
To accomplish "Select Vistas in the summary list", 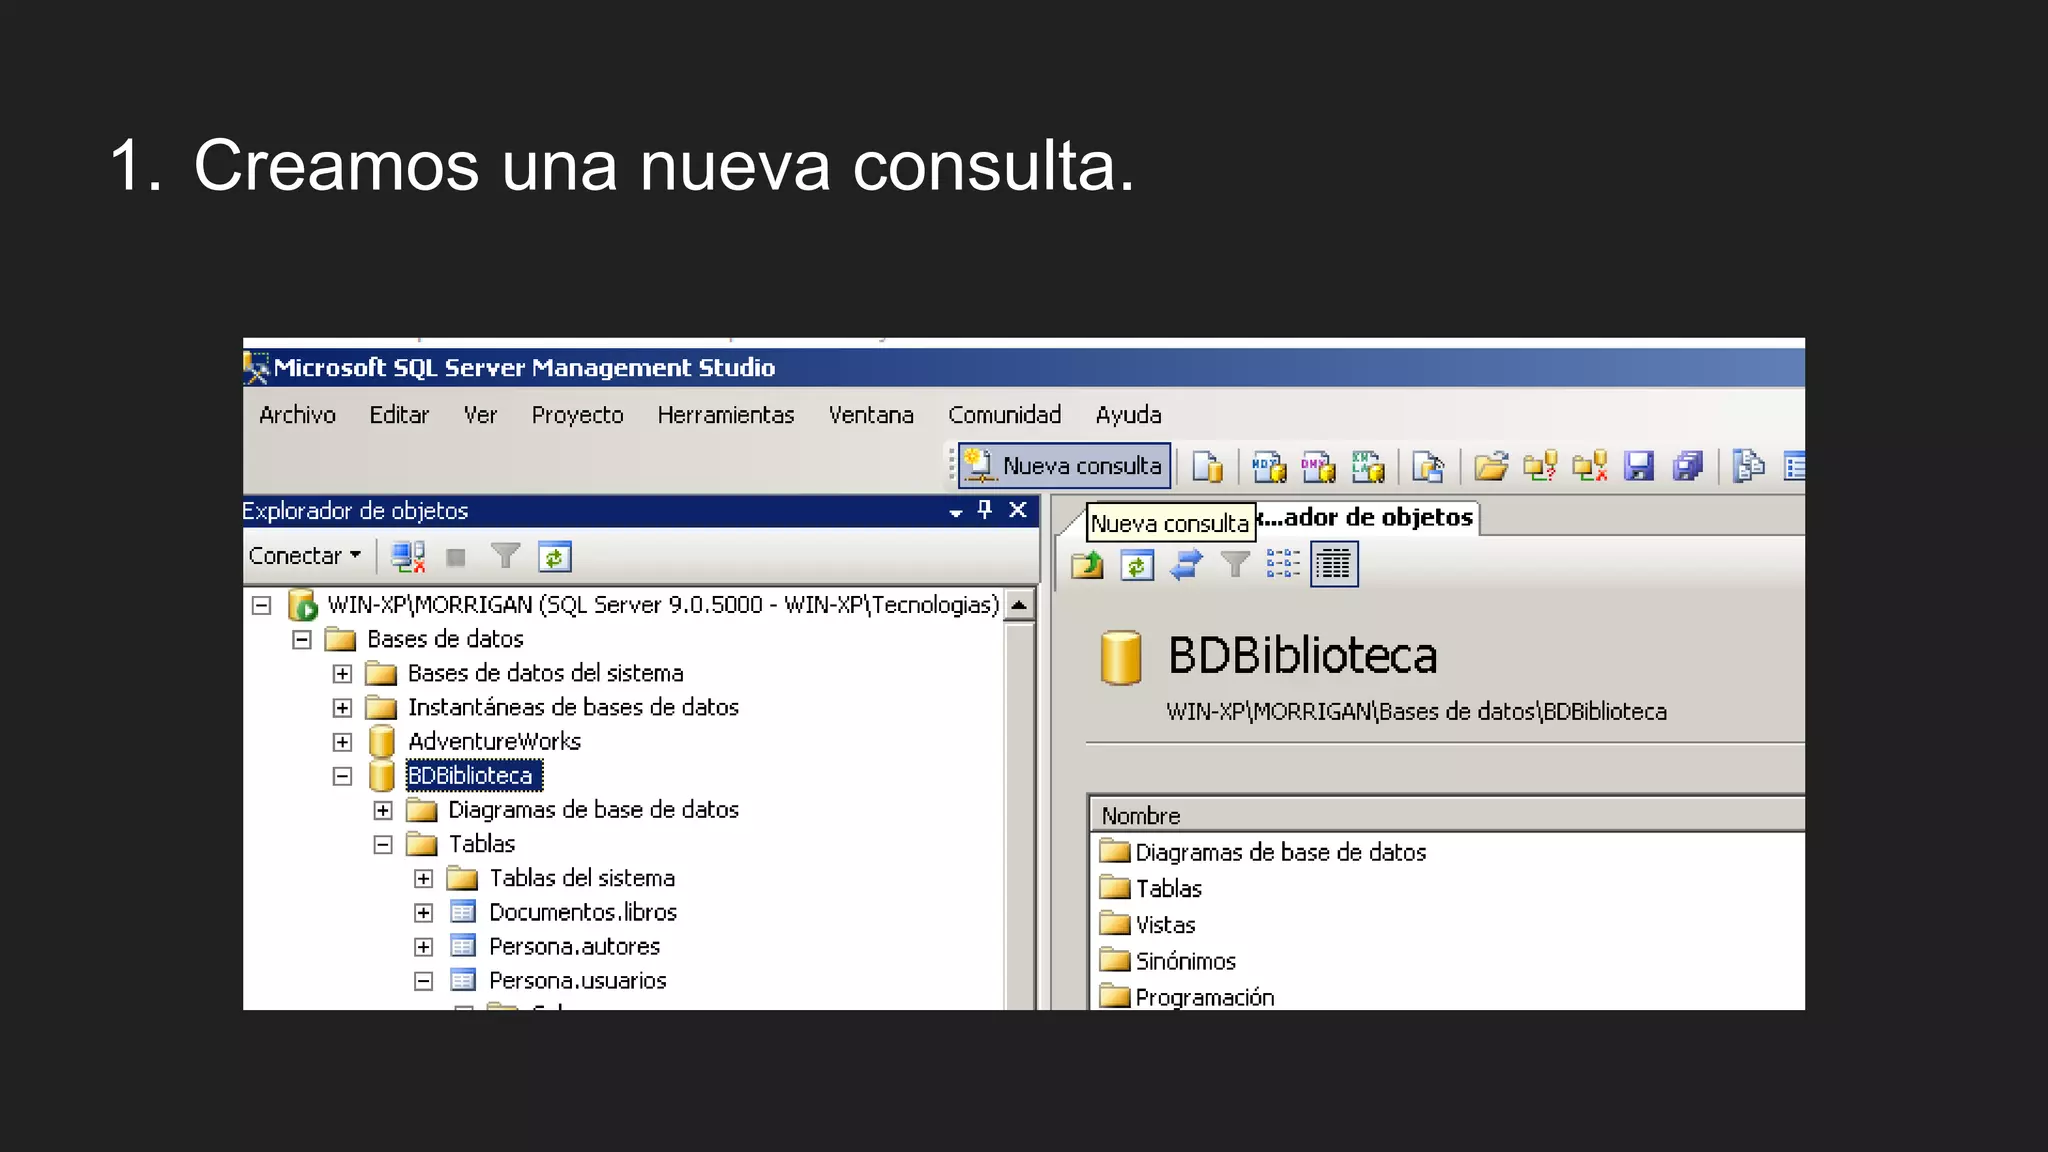I will click(x=1165, y=925).
